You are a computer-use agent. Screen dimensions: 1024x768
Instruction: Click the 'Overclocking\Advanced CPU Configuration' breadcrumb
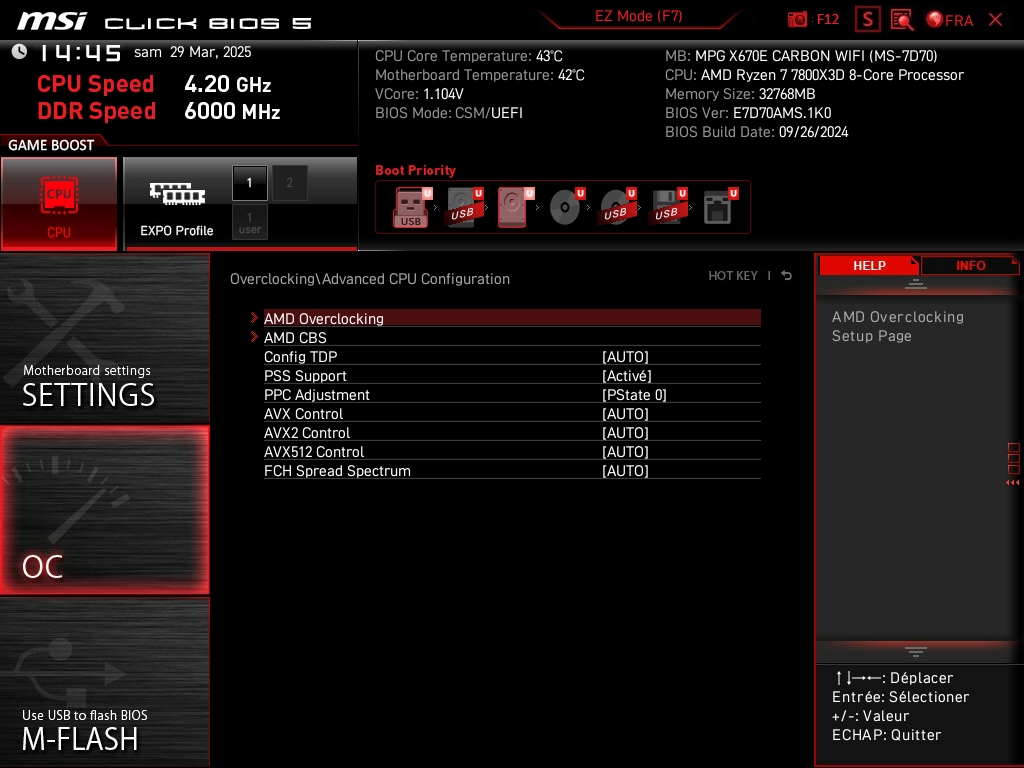point(370,279)
